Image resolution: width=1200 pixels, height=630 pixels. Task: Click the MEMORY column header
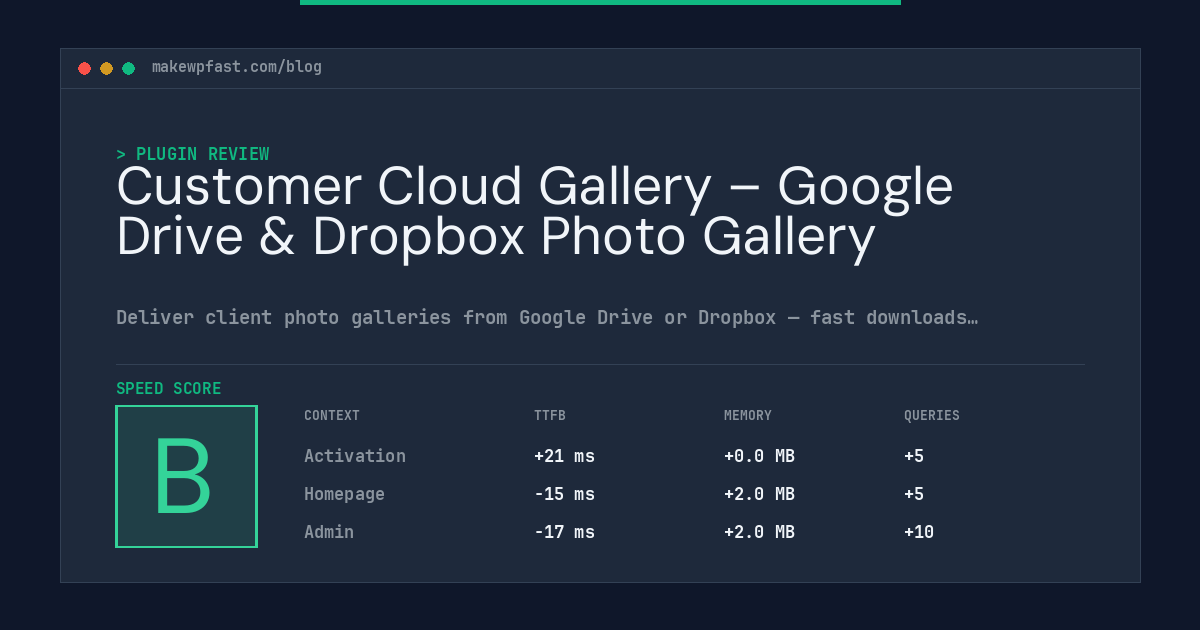[748, 415]
